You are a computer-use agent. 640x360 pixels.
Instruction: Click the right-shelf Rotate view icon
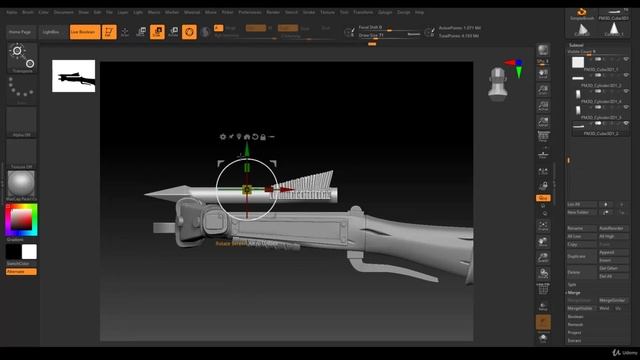pos(543,273)
